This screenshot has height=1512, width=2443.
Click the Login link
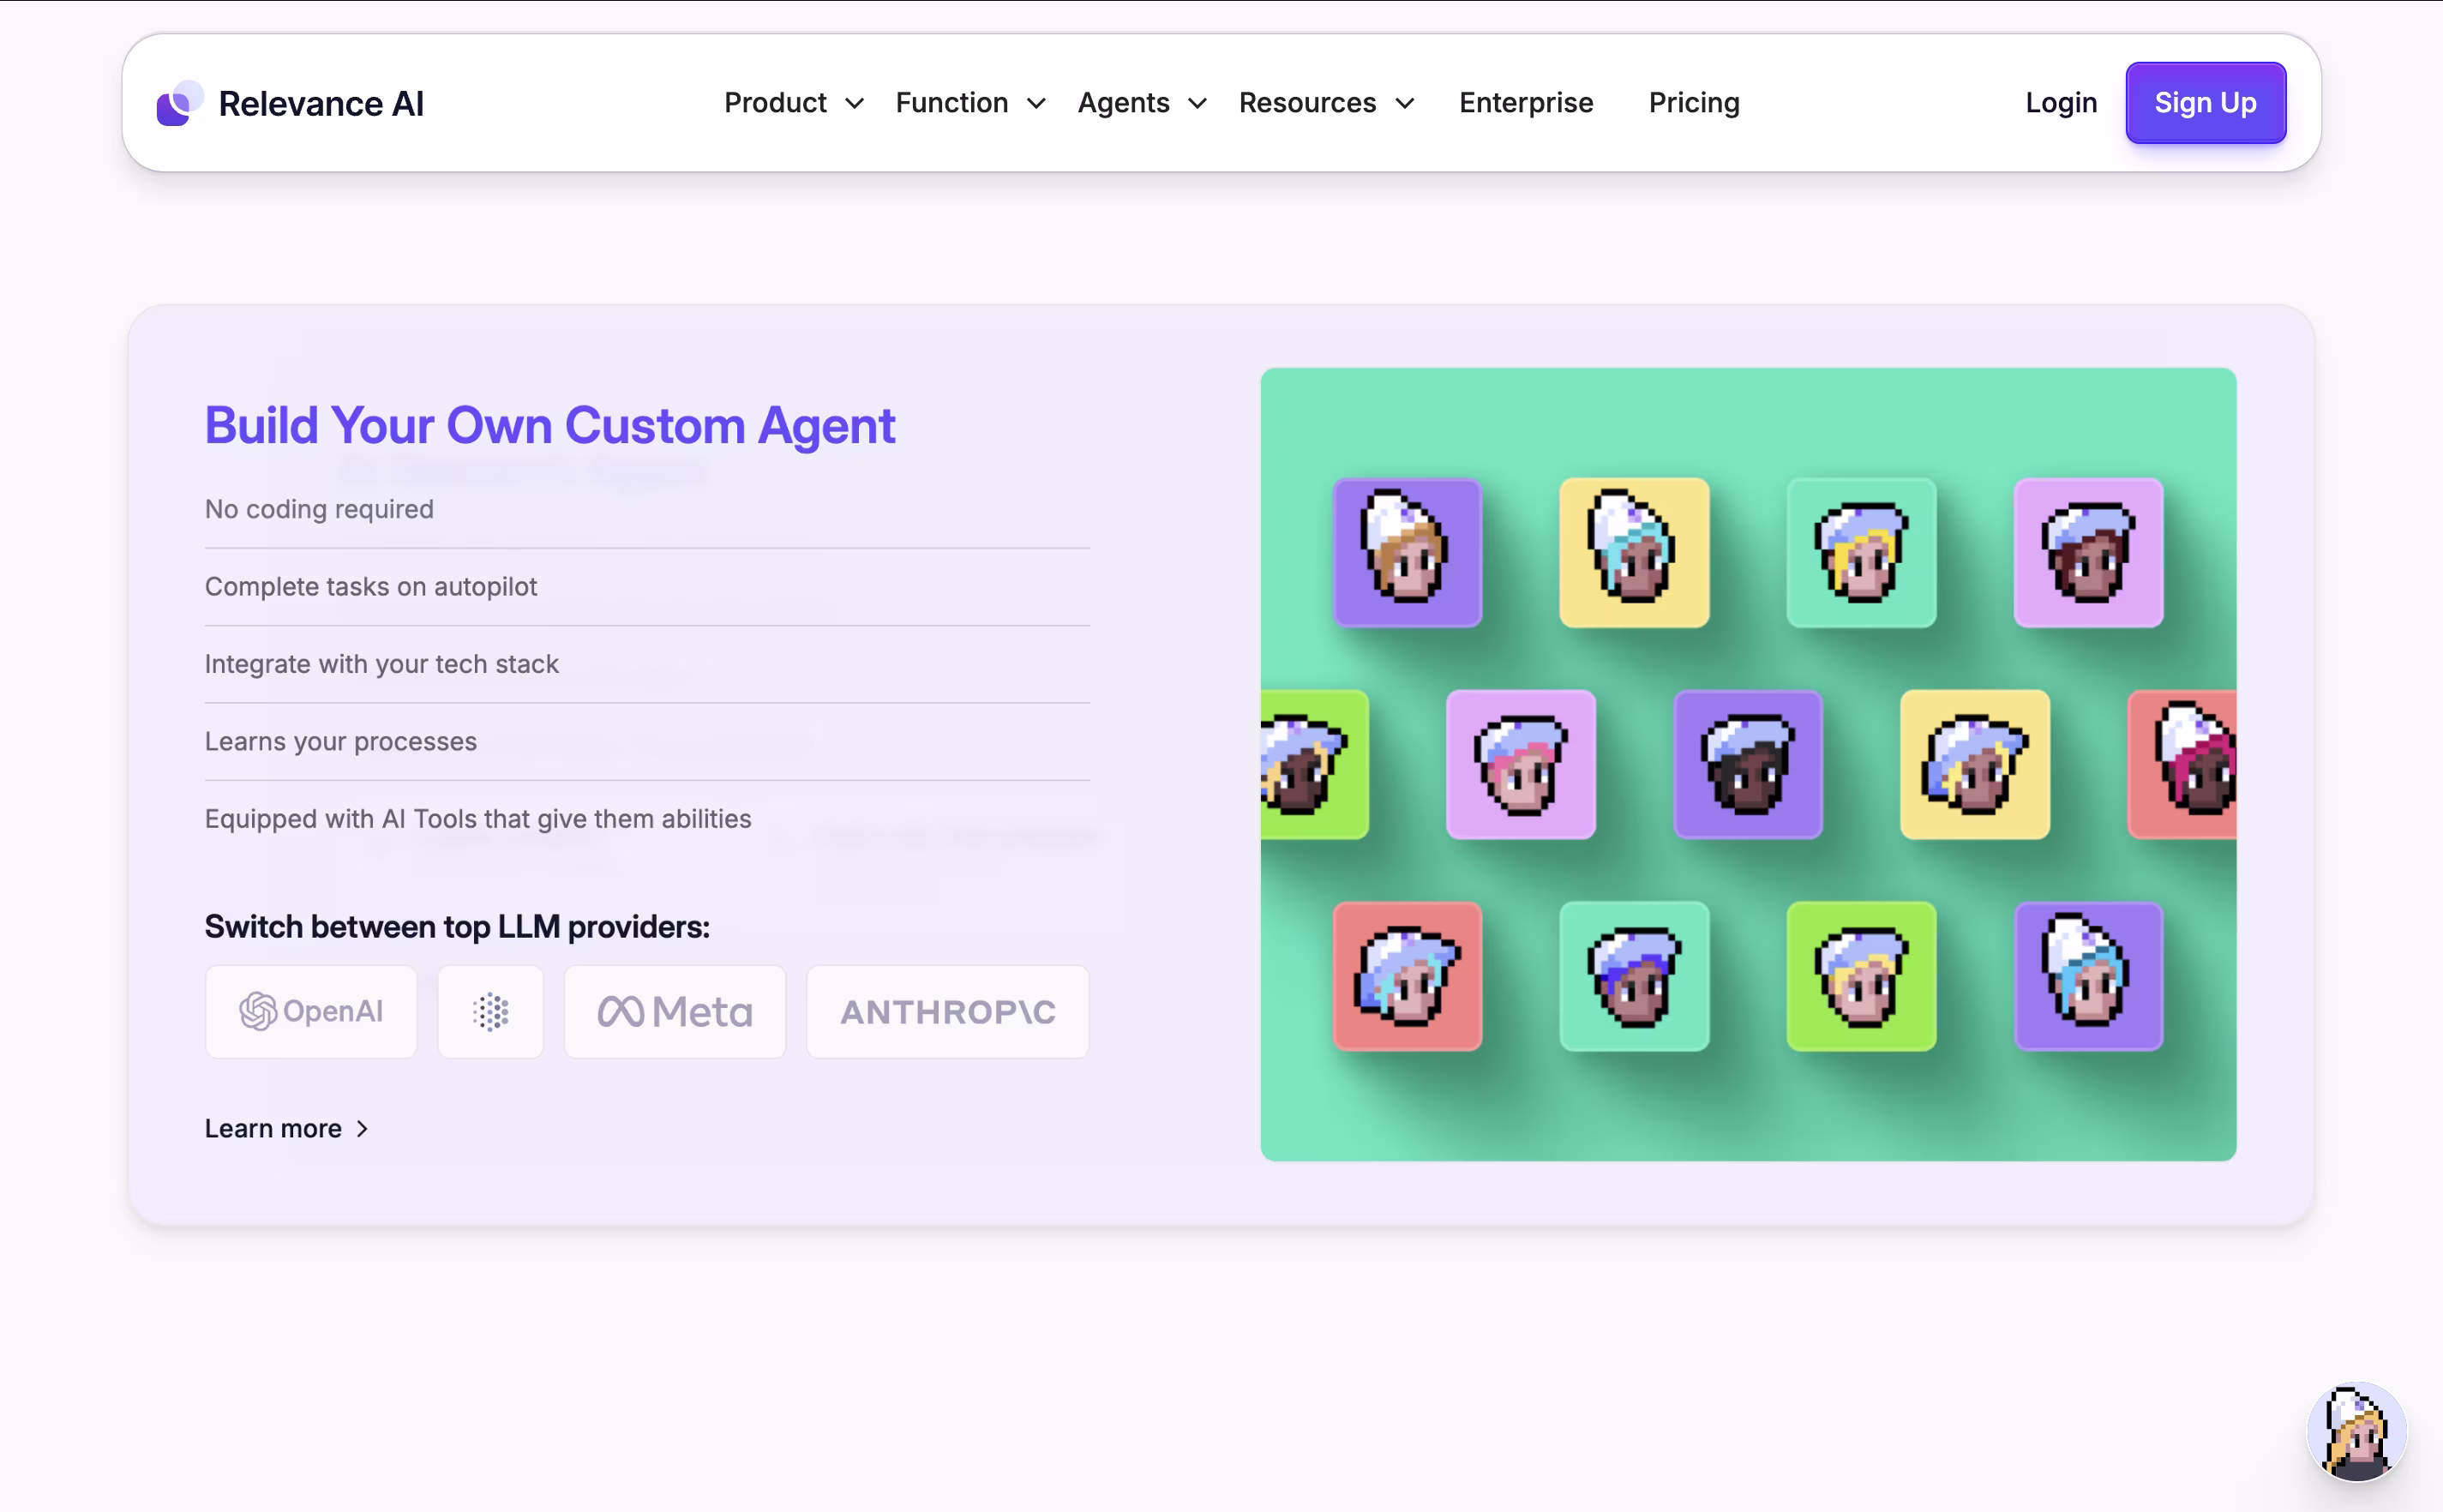(2060, 103)
